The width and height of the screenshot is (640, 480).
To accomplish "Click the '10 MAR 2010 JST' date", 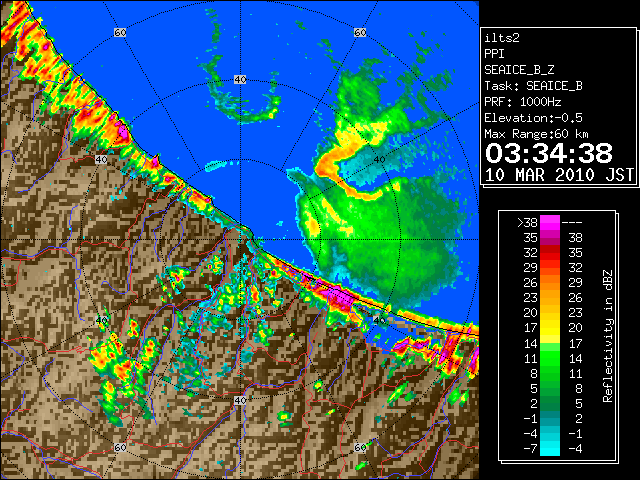I will point(559,175).
